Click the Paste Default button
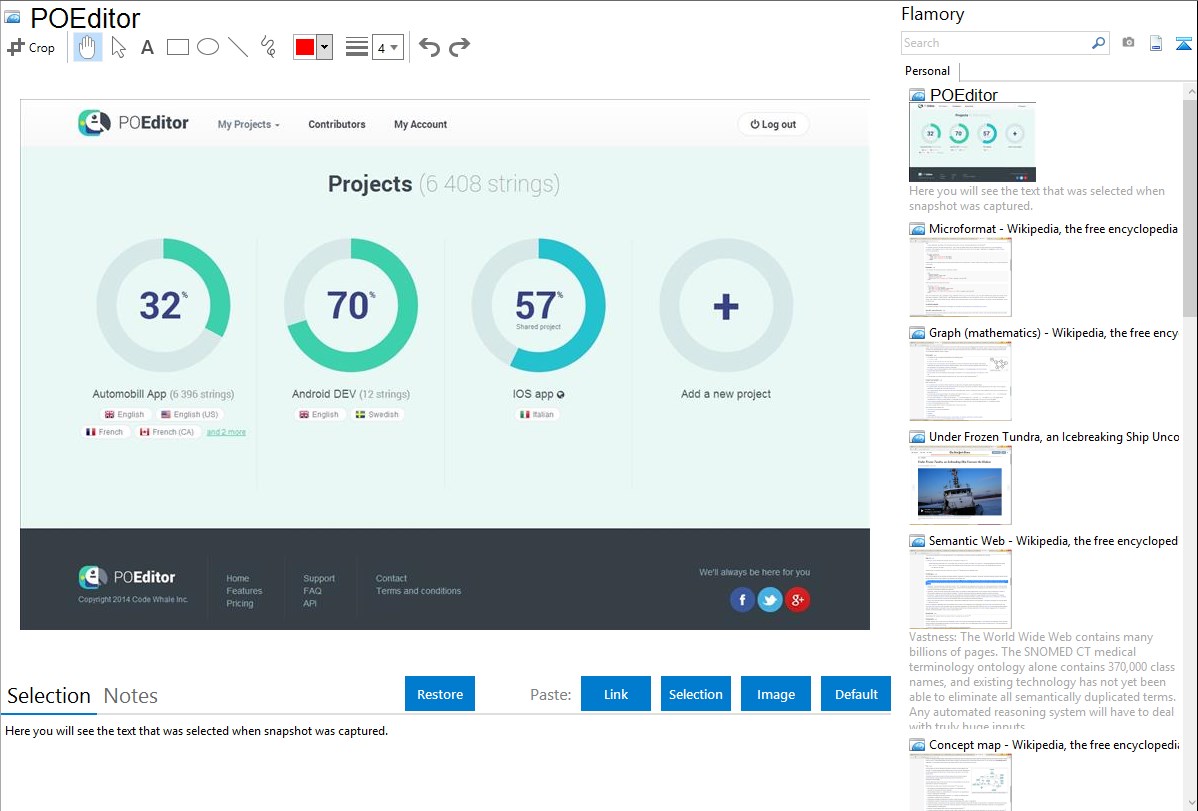The image size is (1198, 811). click(856, 694)
